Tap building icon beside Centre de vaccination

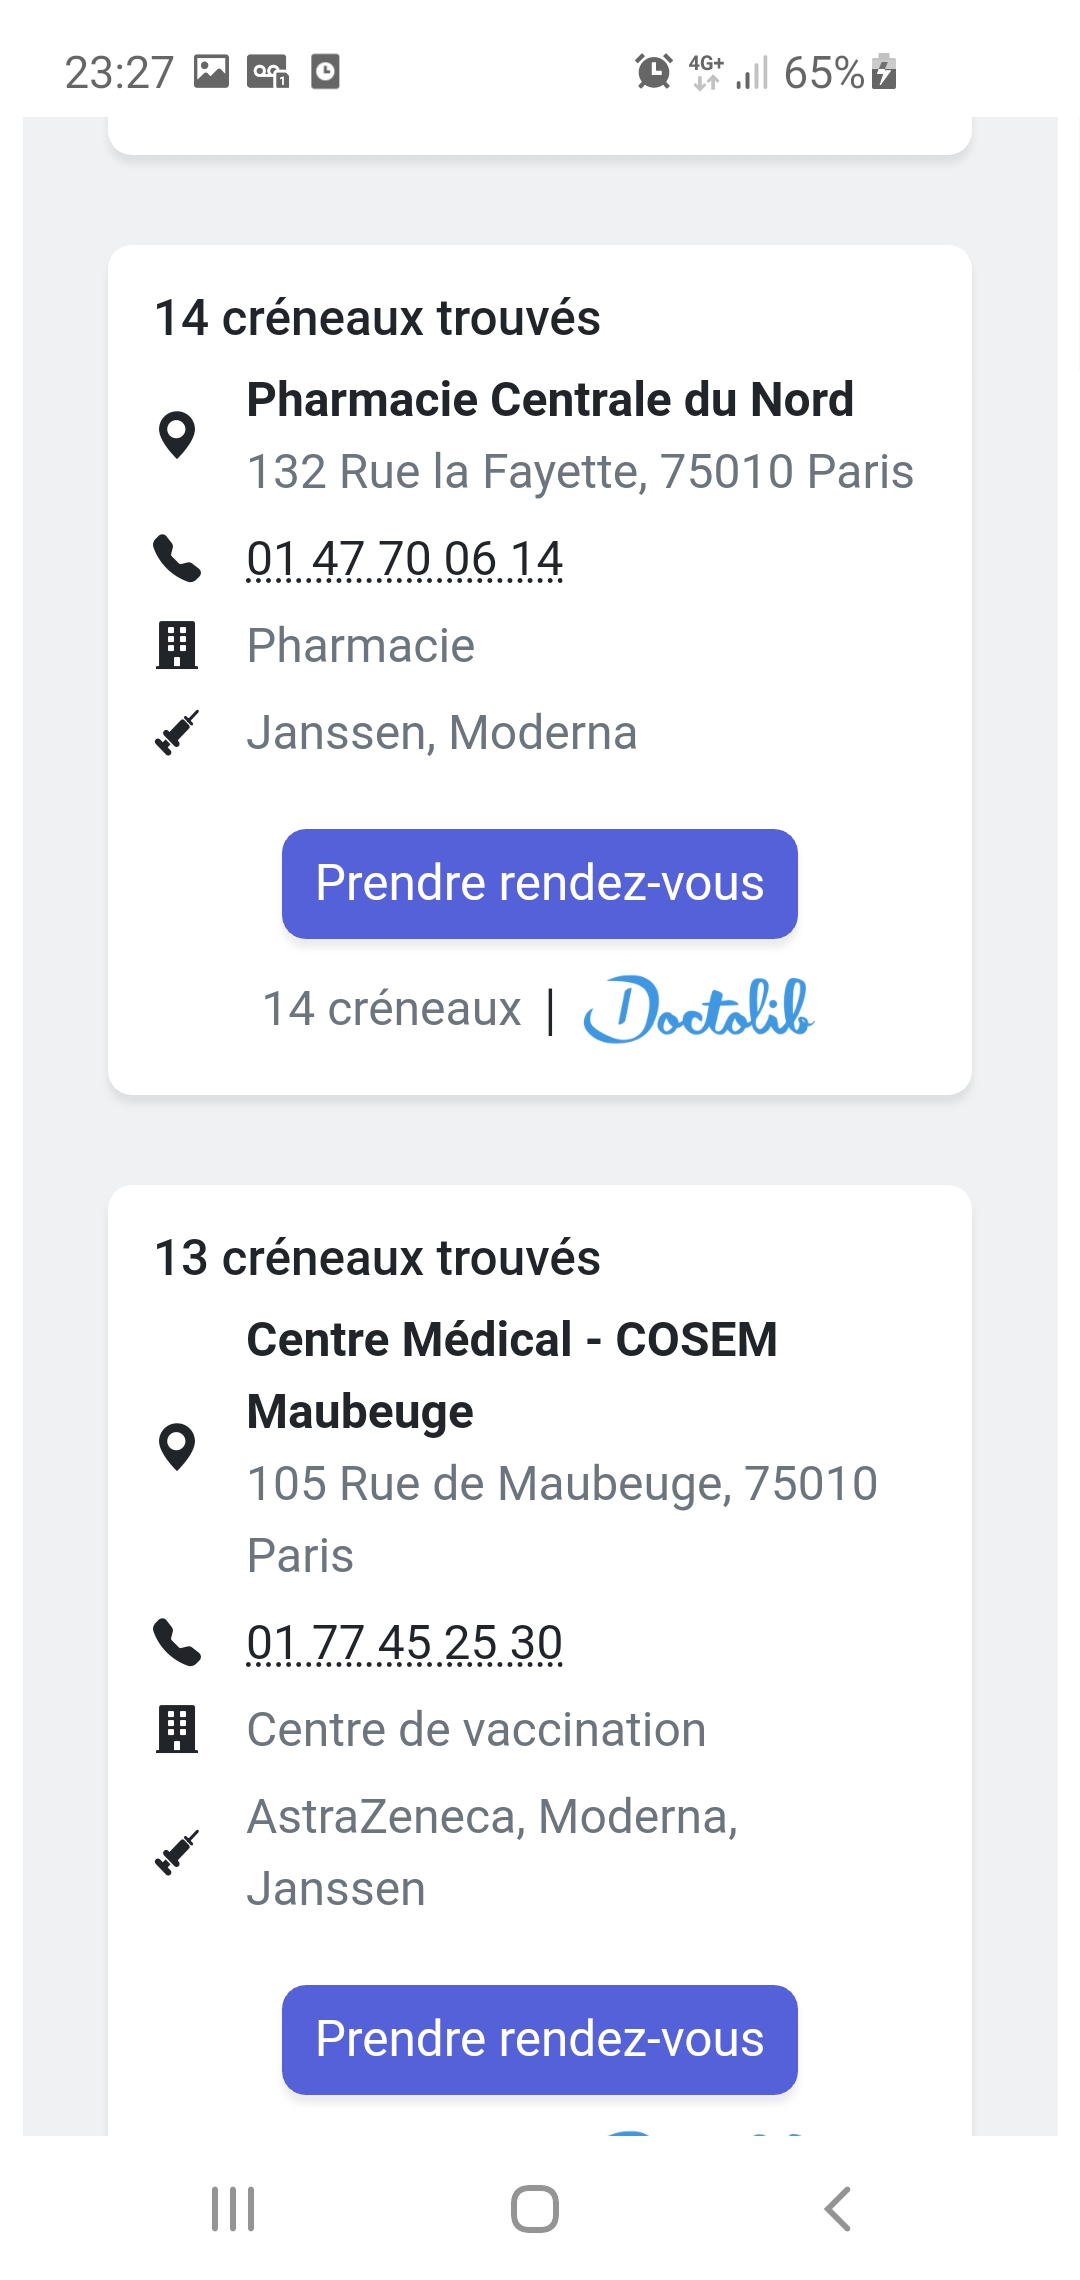(177, 1729)
